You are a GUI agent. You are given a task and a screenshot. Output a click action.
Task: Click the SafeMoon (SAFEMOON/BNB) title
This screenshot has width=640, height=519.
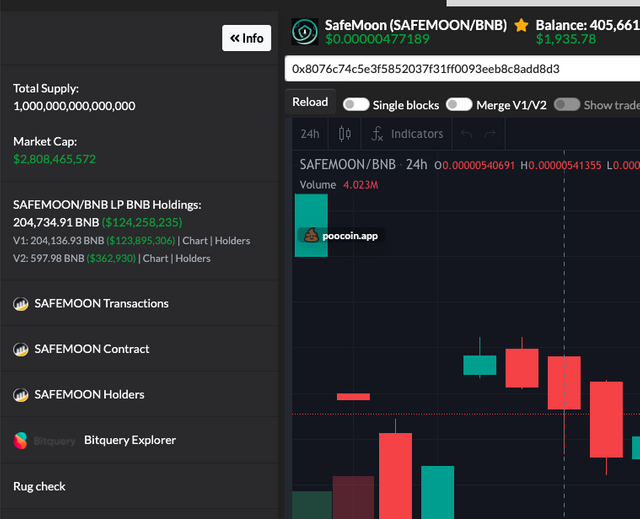(x=416, y=25)
